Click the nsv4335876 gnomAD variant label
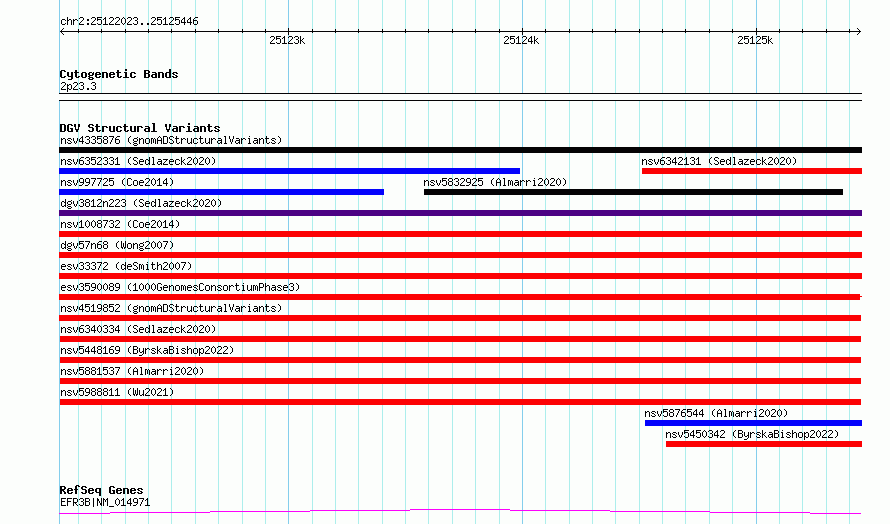 coord(171,140)
